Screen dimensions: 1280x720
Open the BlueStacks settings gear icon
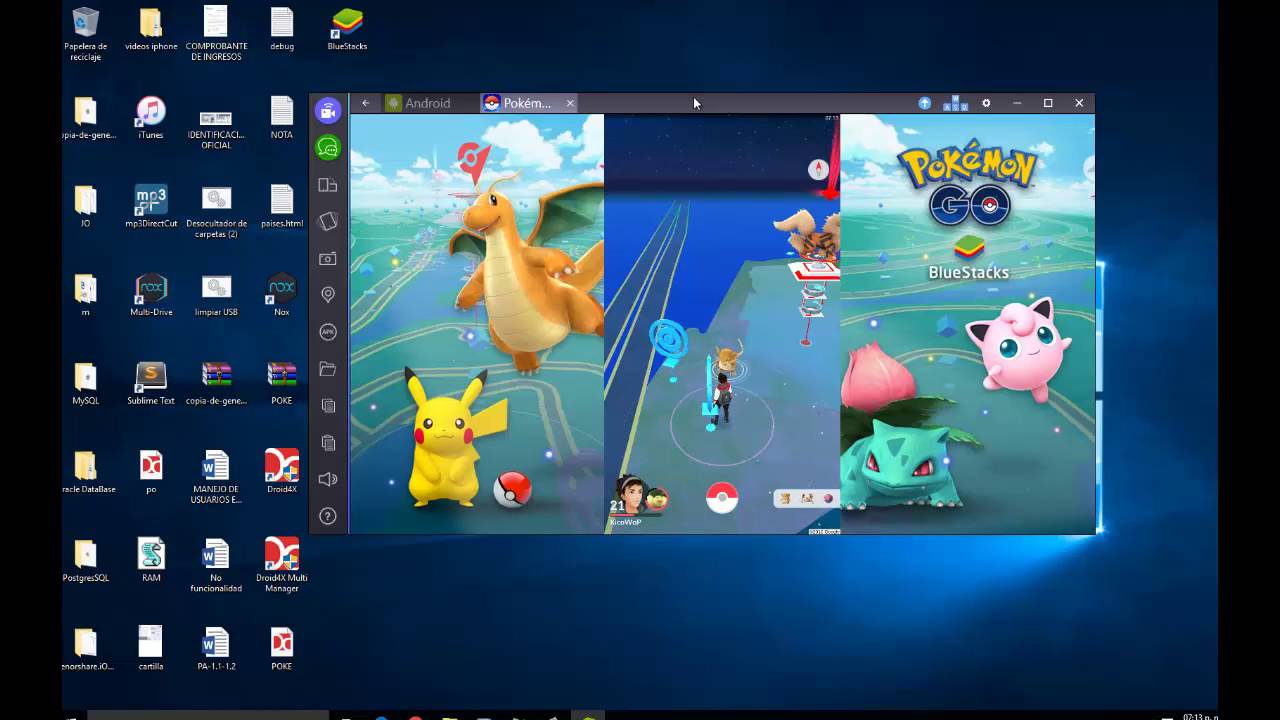986,103
